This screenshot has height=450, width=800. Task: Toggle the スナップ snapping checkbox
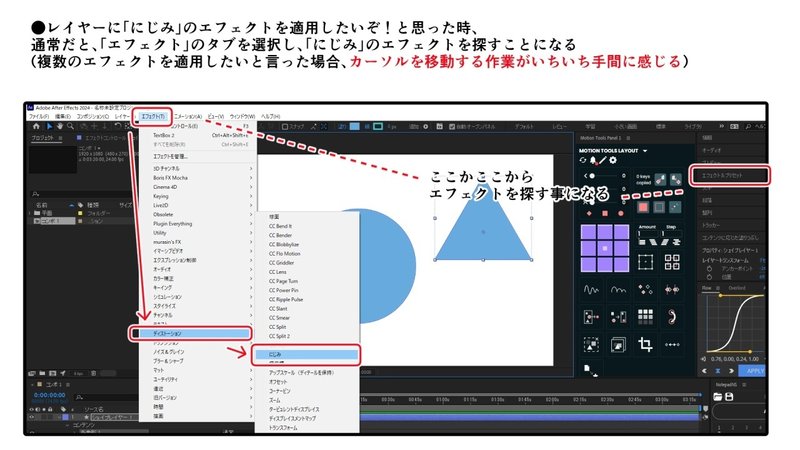[285, 127]
